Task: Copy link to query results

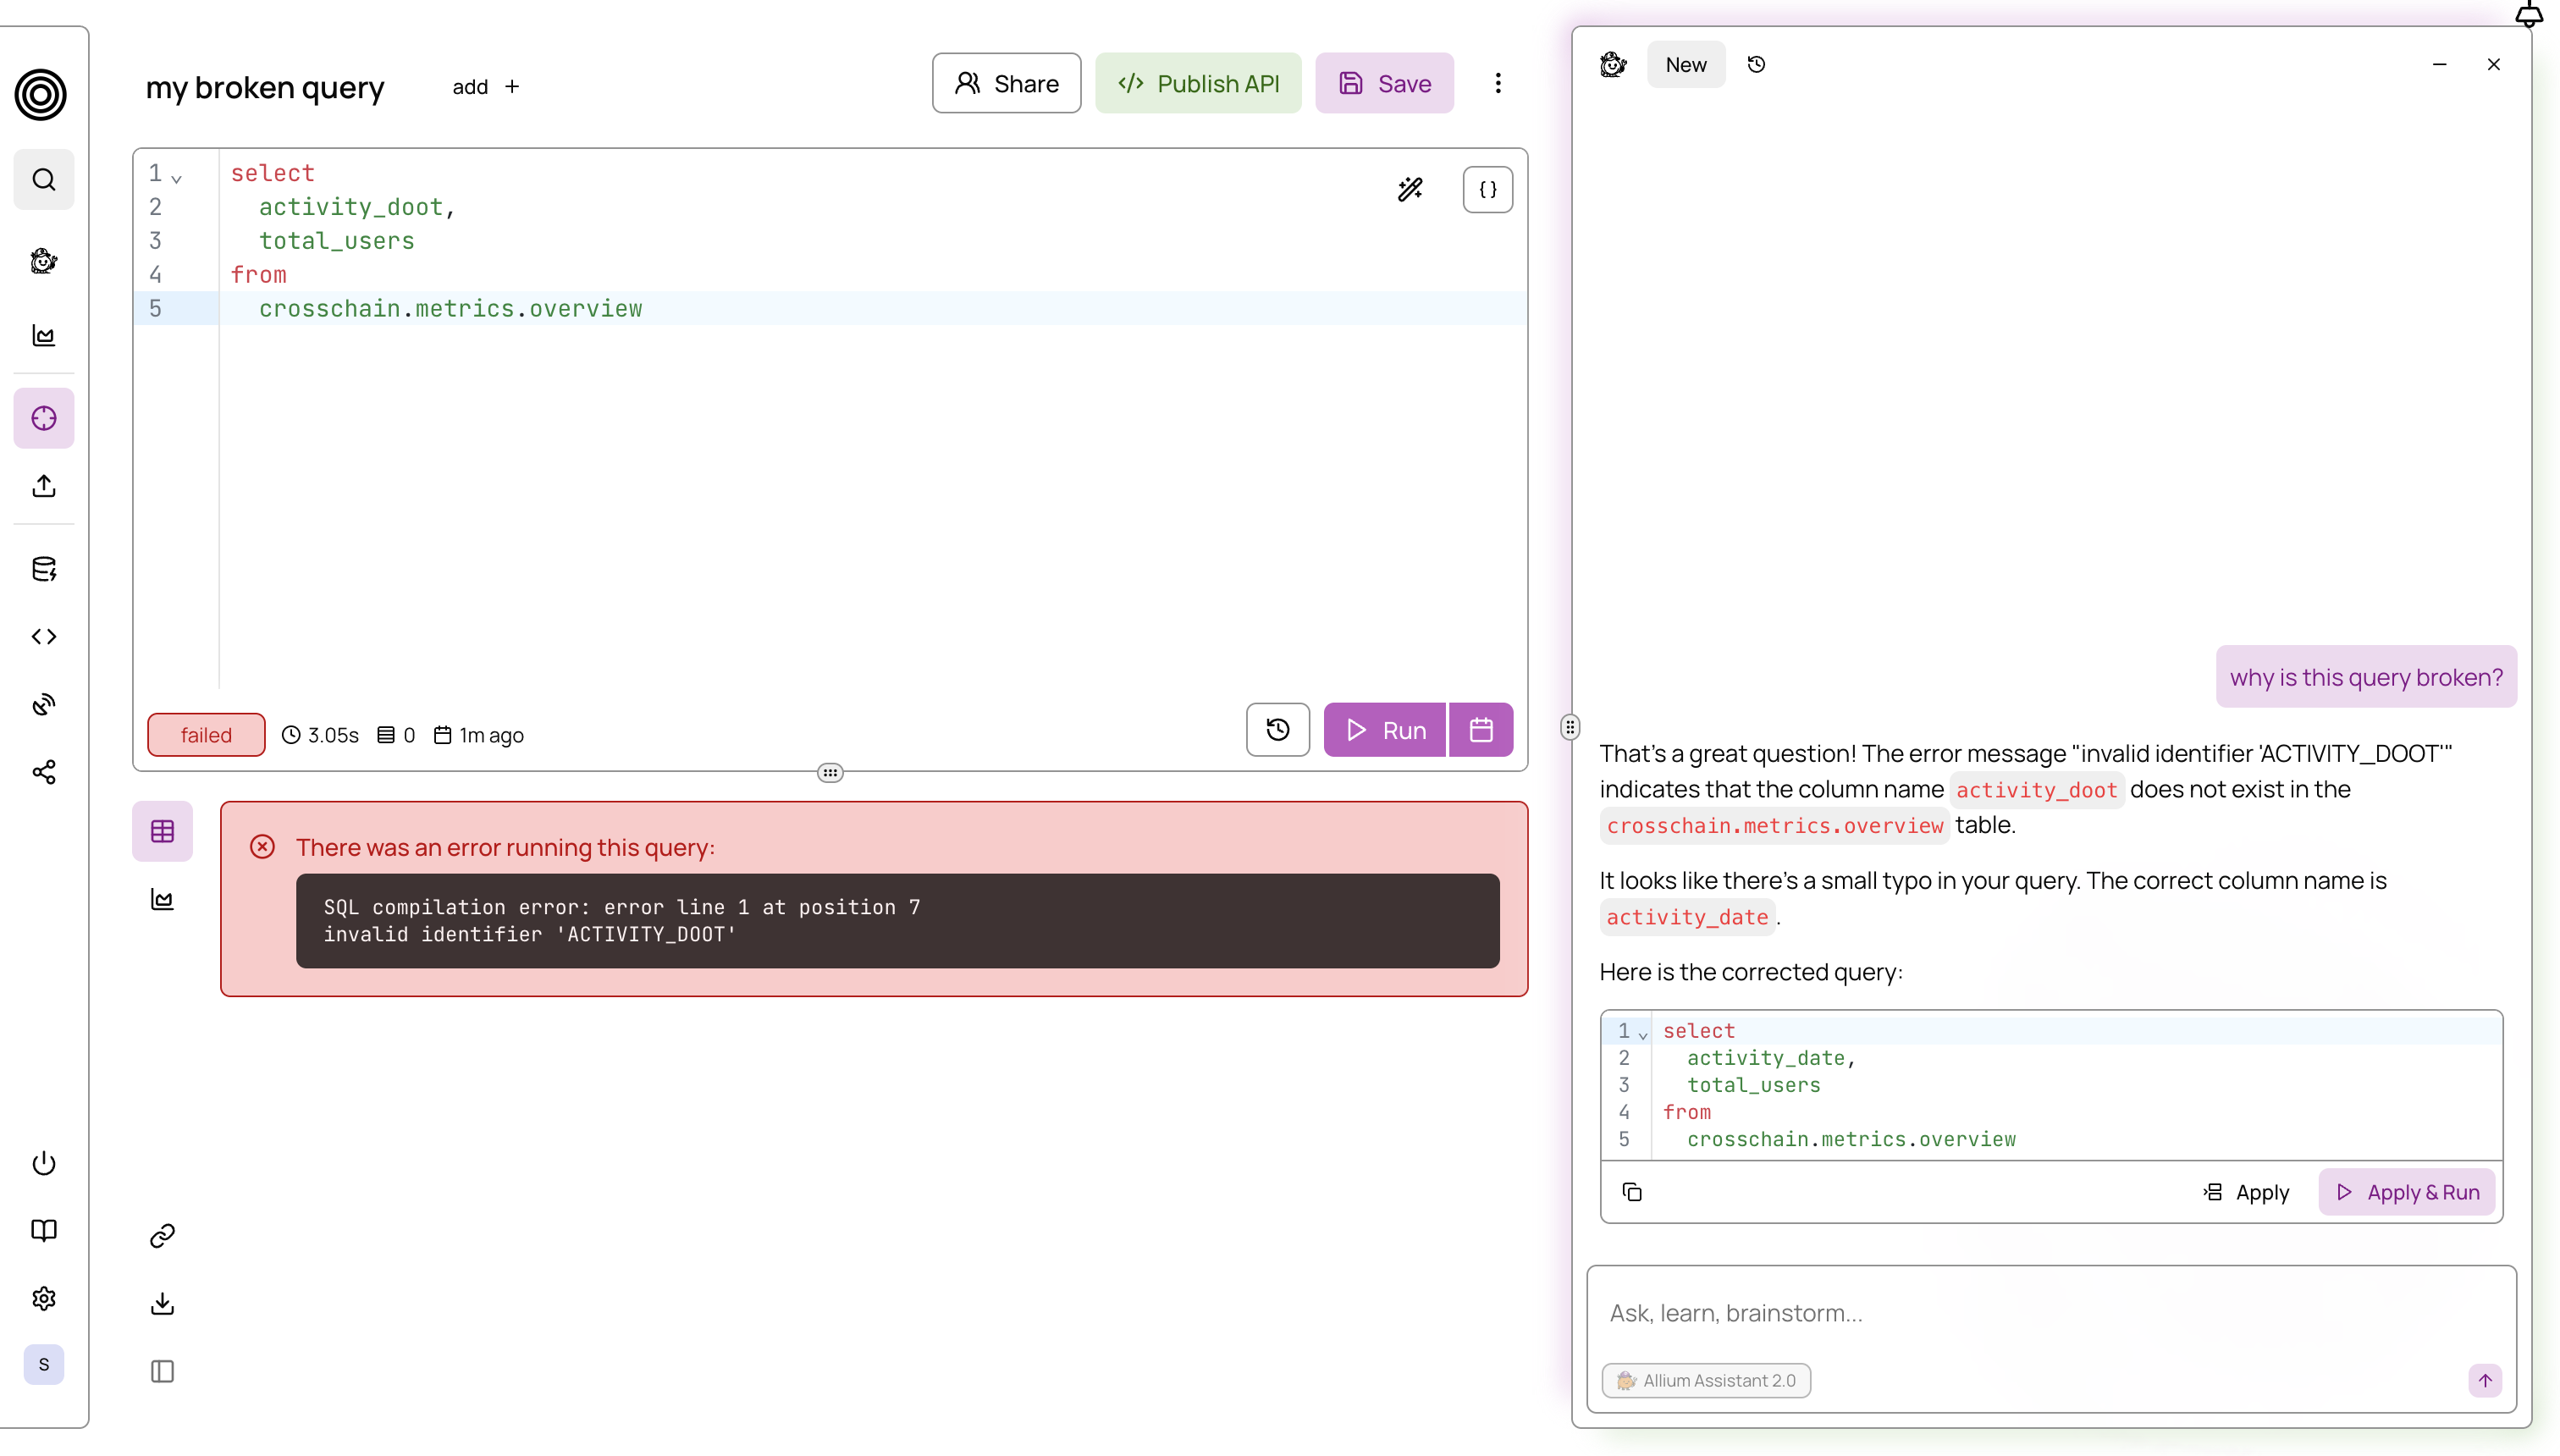Action: coord(162,1236)
